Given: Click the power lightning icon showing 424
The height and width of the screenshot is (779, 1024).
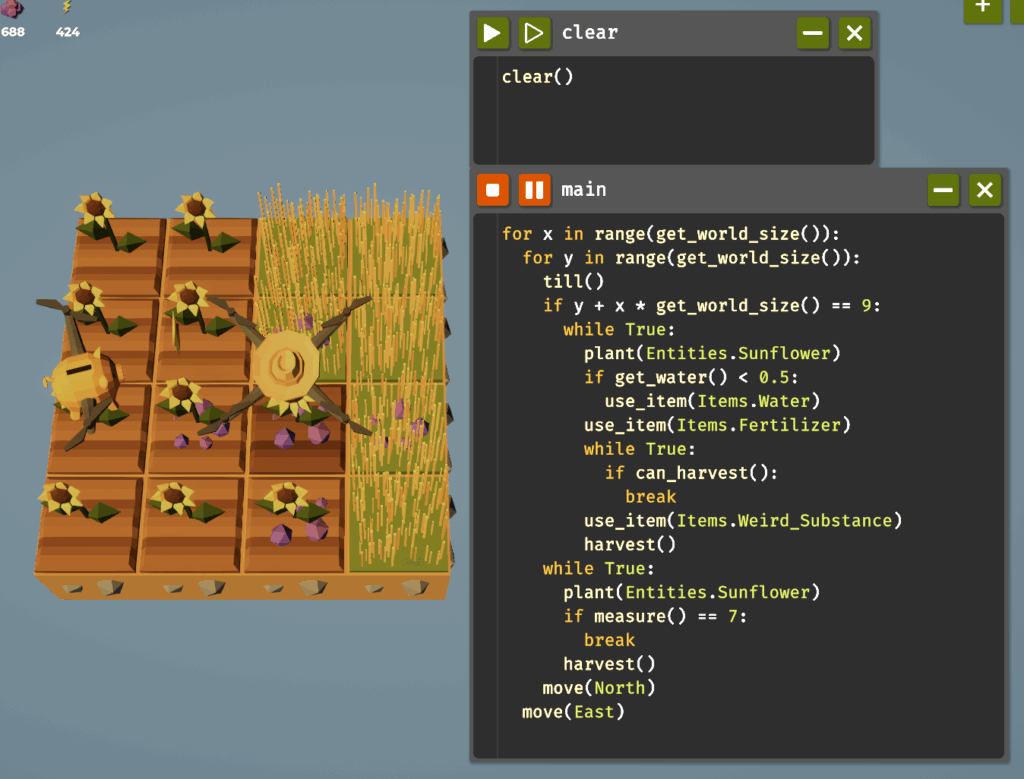Looking at the screenshot, I should point(67,8).
